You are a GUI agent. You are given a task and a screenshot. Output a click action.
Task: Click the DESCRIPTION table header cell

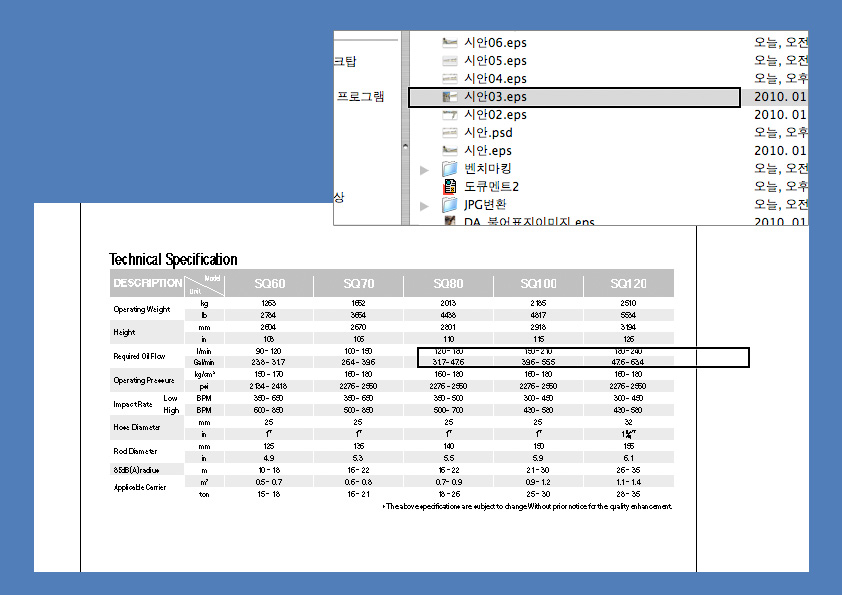tap(147, 284)
